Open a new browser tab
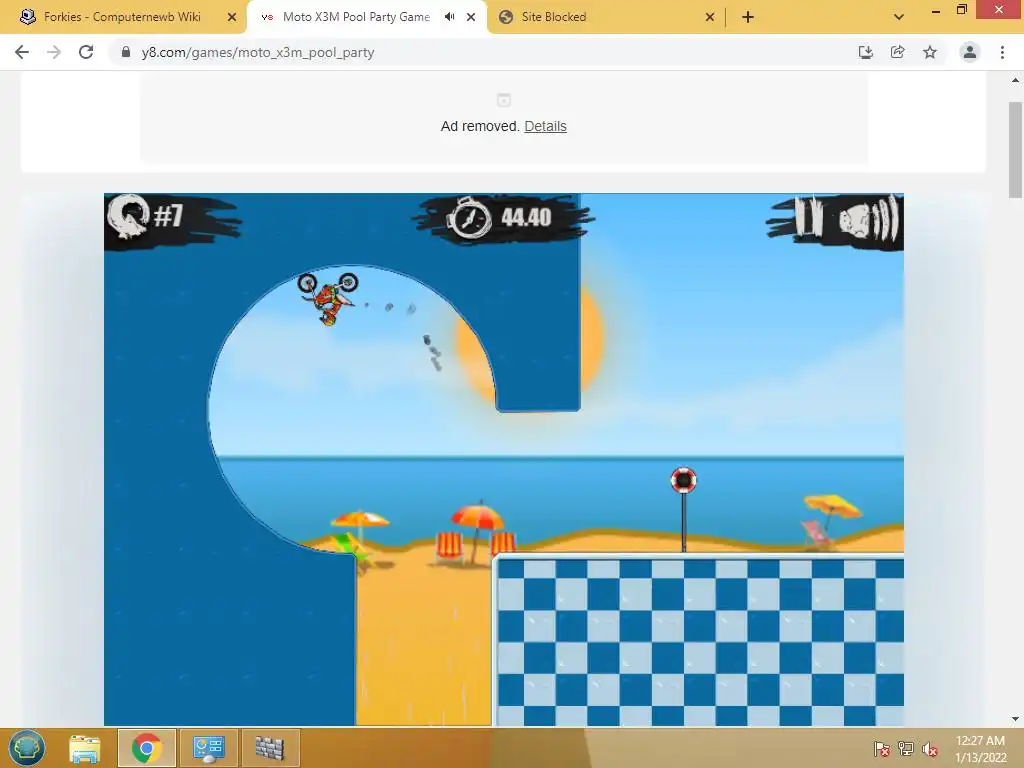 (x=748, y=17)
